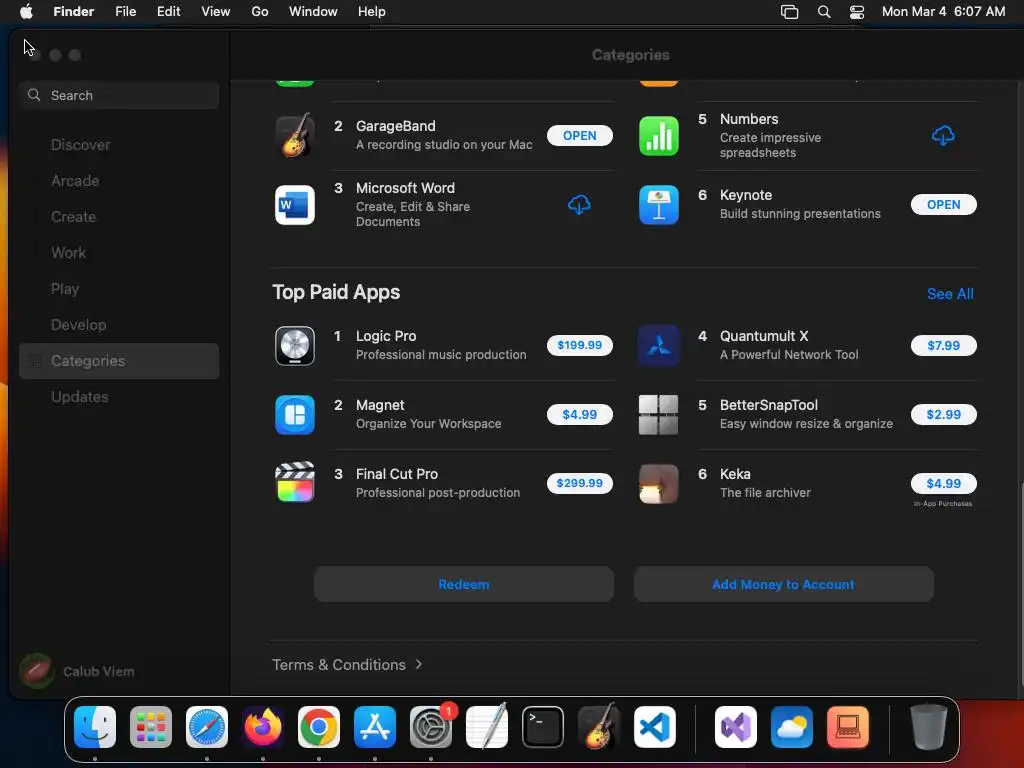Open Google Chrome from the Dock
The height and width of the screenshot is (768, 1024).
pyautogui.click(x=319, y=727)
